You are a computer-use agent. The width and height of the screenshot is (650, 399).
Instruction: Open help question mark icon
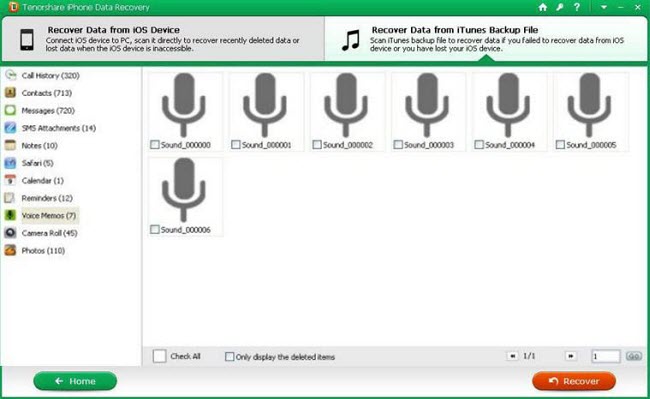click(x=577, y=7)
